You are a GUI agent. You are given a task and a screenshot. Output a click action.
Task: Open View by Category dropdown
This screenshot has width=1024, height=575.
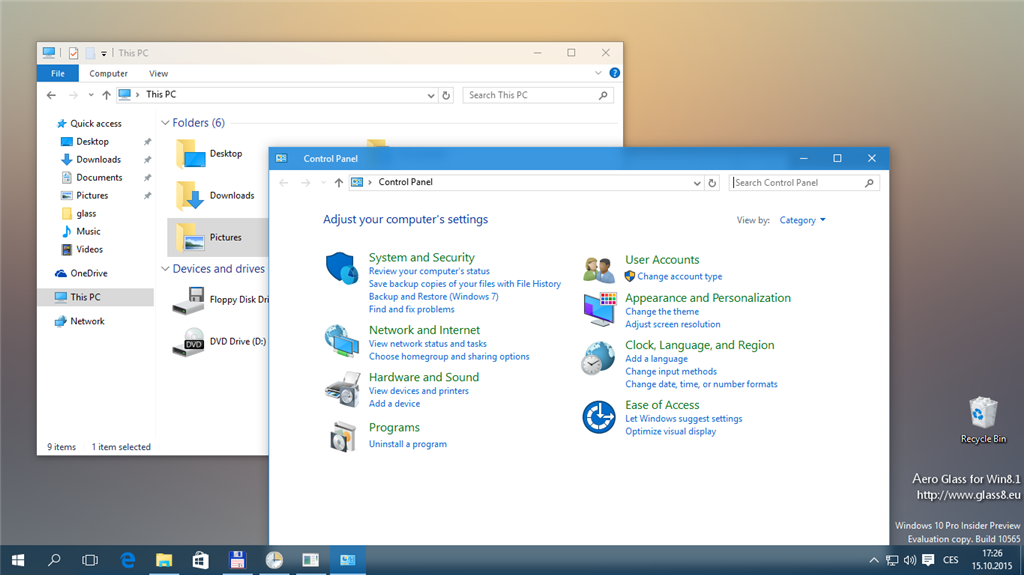(x=803, y=220)
